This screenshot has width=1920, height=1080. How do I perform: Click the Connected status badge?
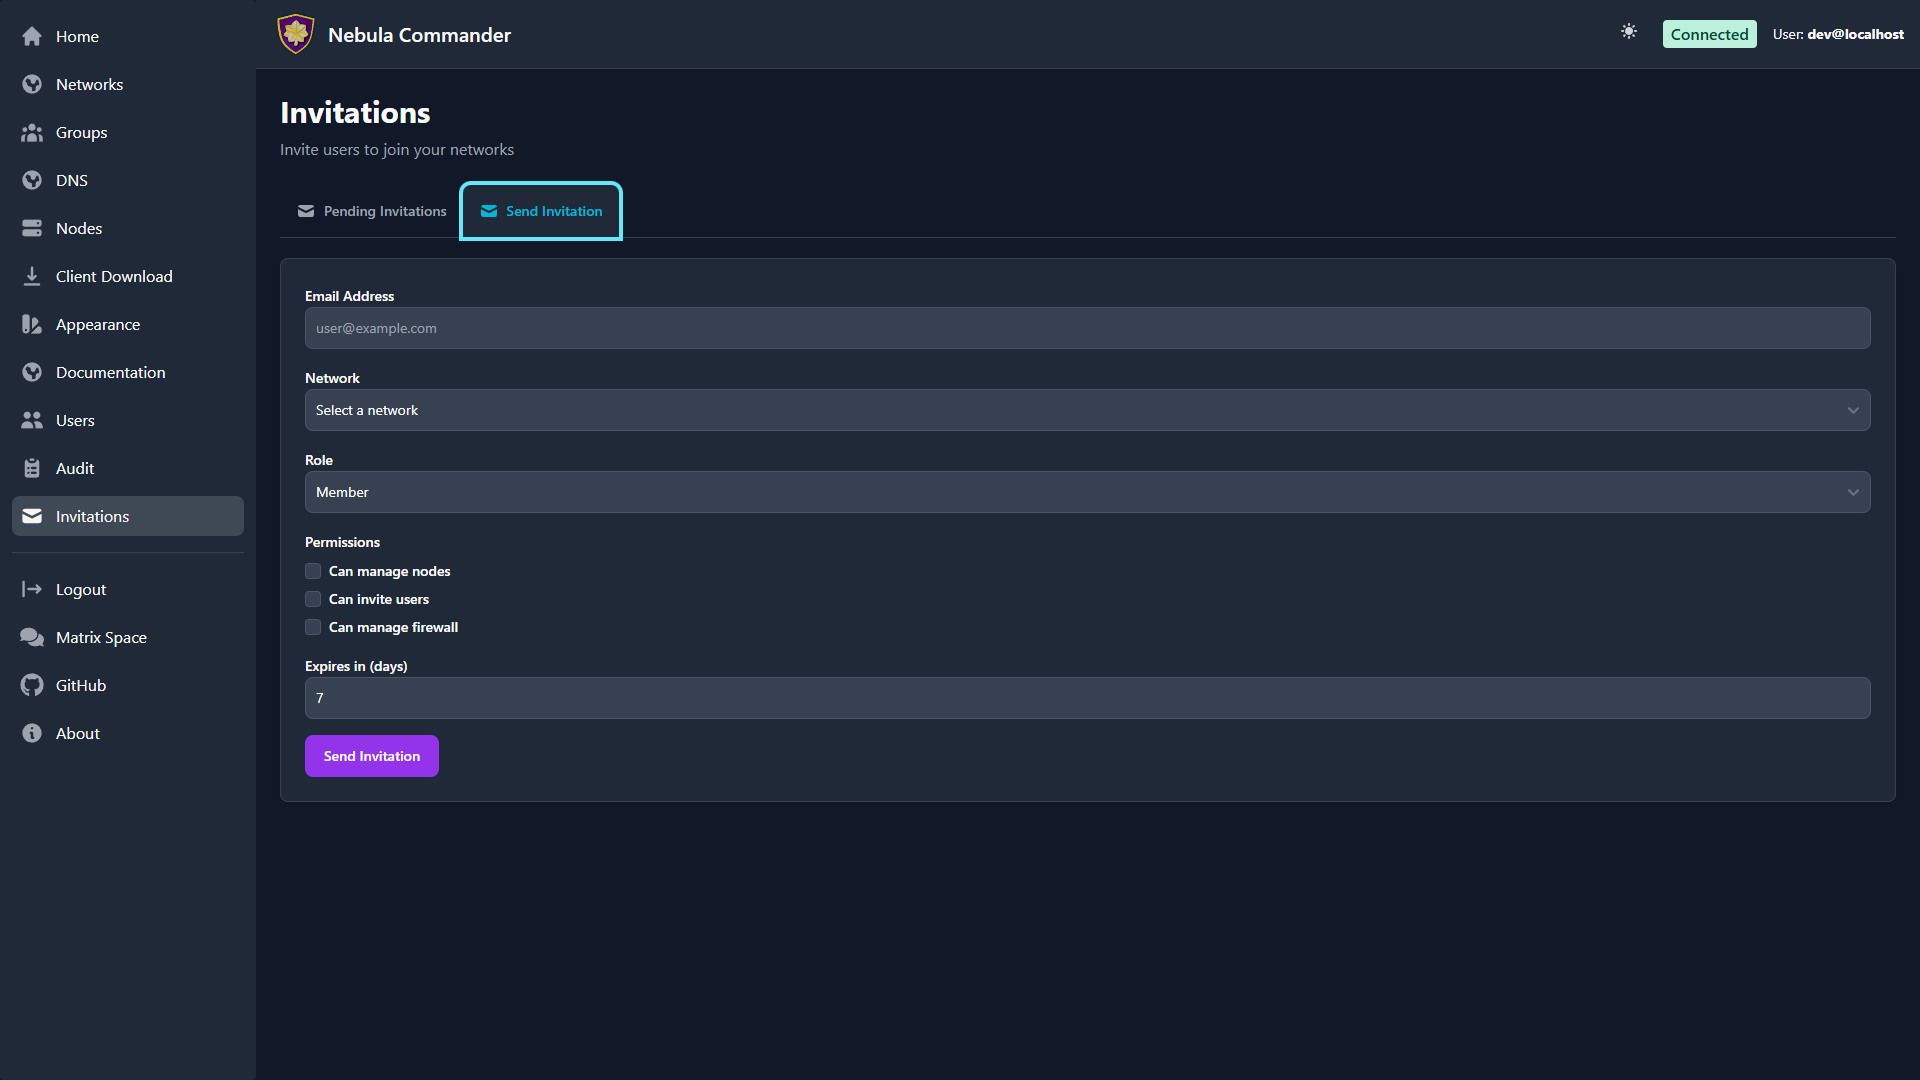1709,34
